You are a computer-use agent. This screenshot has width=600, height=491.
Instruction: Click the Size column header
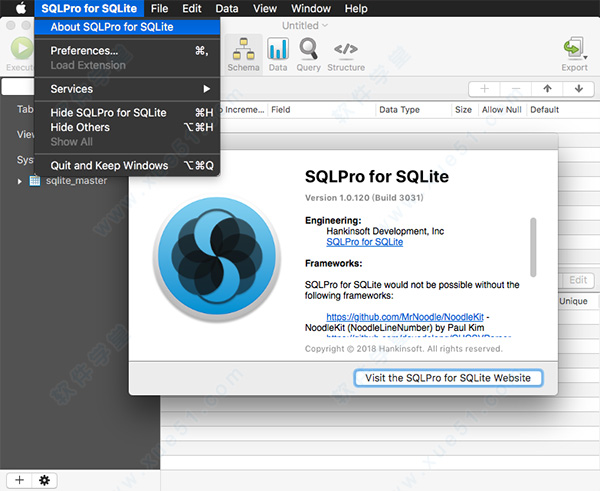pos(463,110)
